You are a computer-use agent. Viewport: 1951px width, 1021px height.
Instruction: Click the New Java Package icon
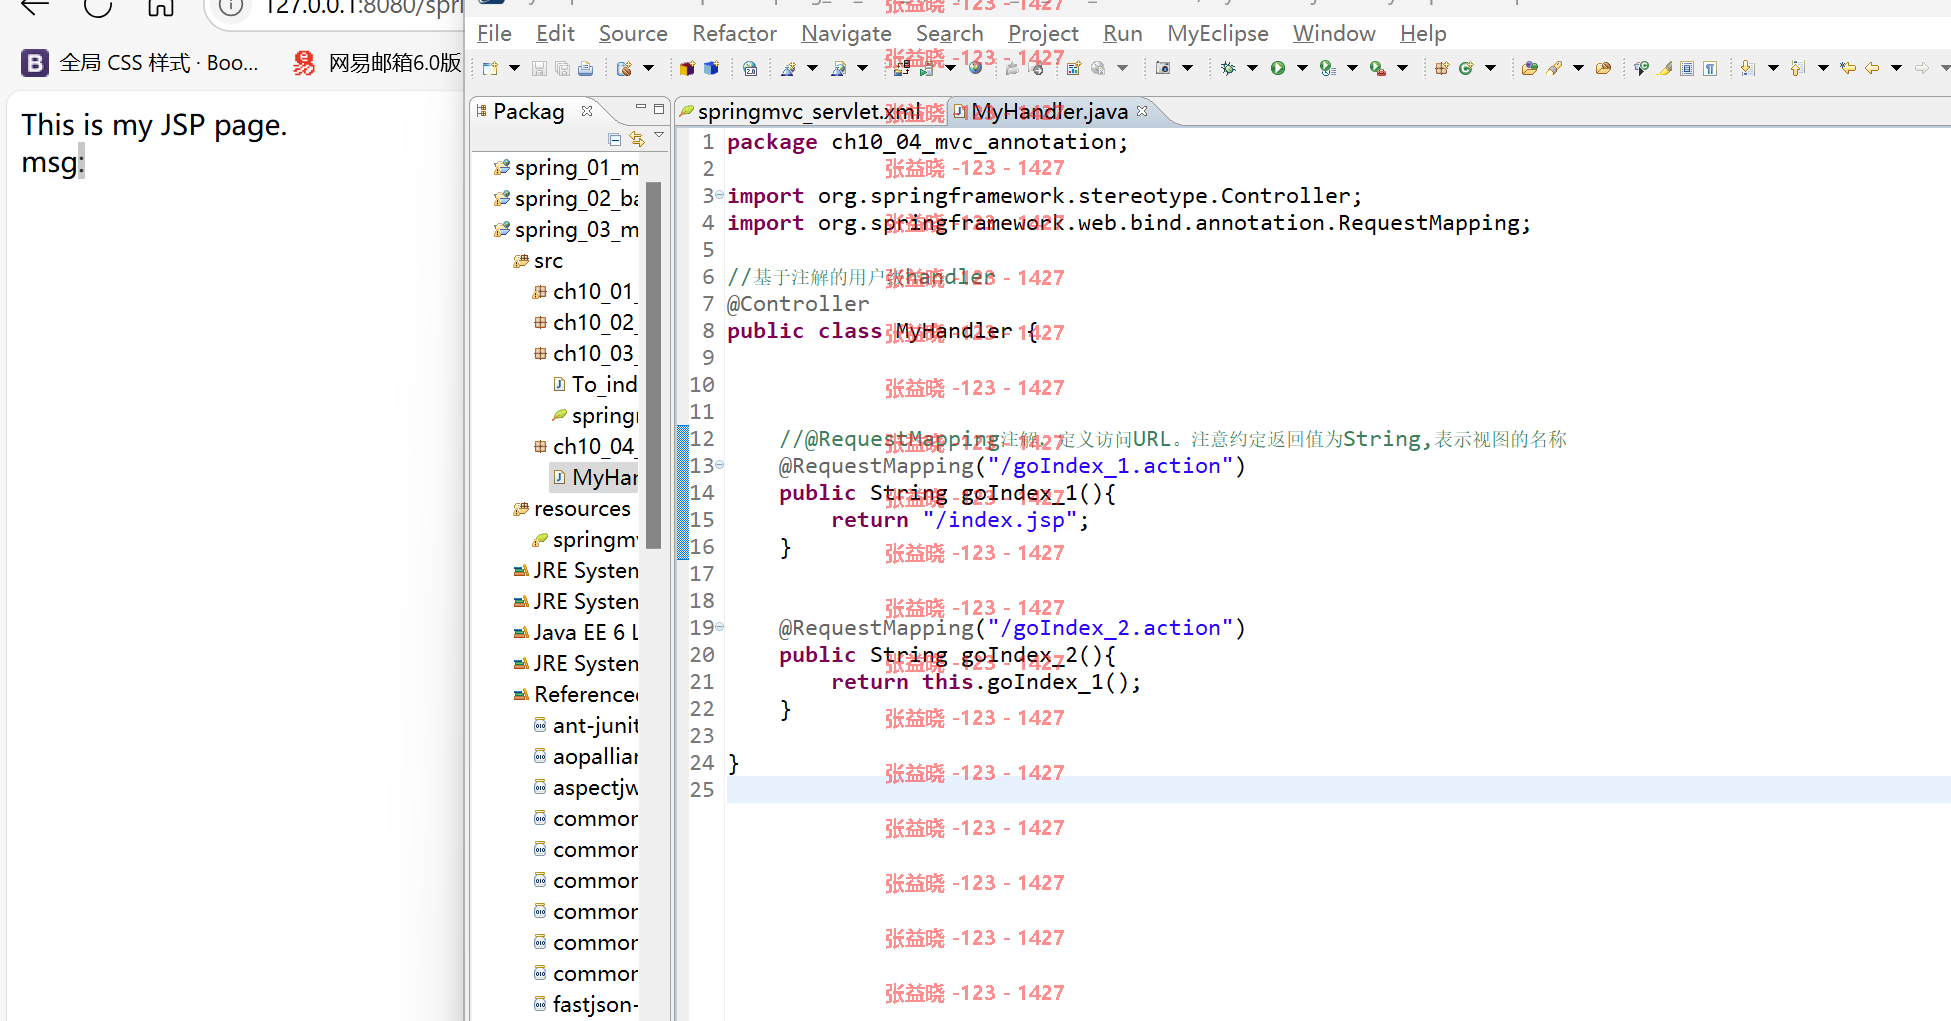(x=1441, y=68)
